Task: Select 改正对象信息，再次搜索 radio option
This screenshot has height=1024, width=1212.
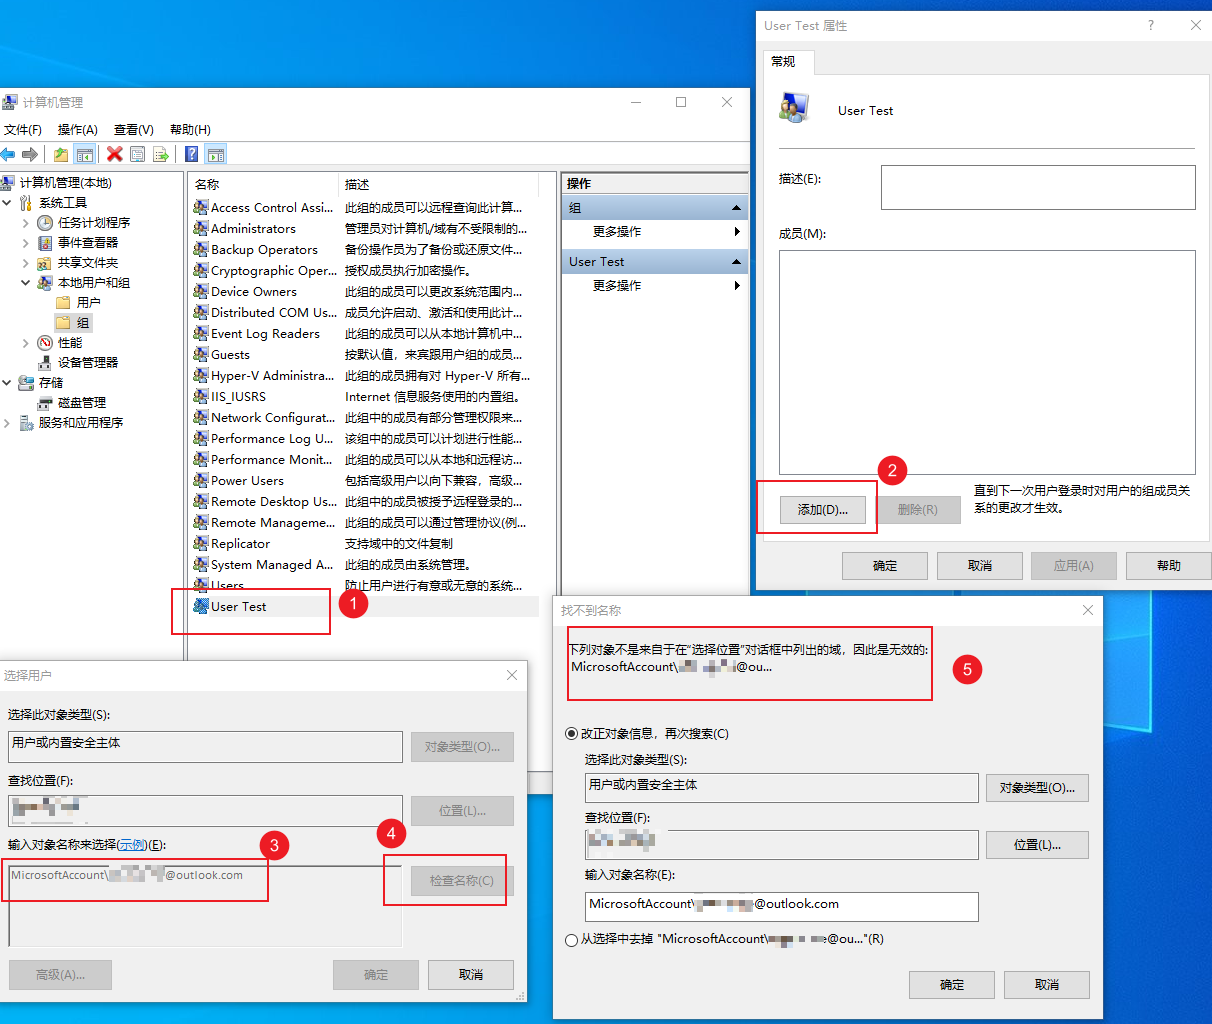Action: click(572, 734)
